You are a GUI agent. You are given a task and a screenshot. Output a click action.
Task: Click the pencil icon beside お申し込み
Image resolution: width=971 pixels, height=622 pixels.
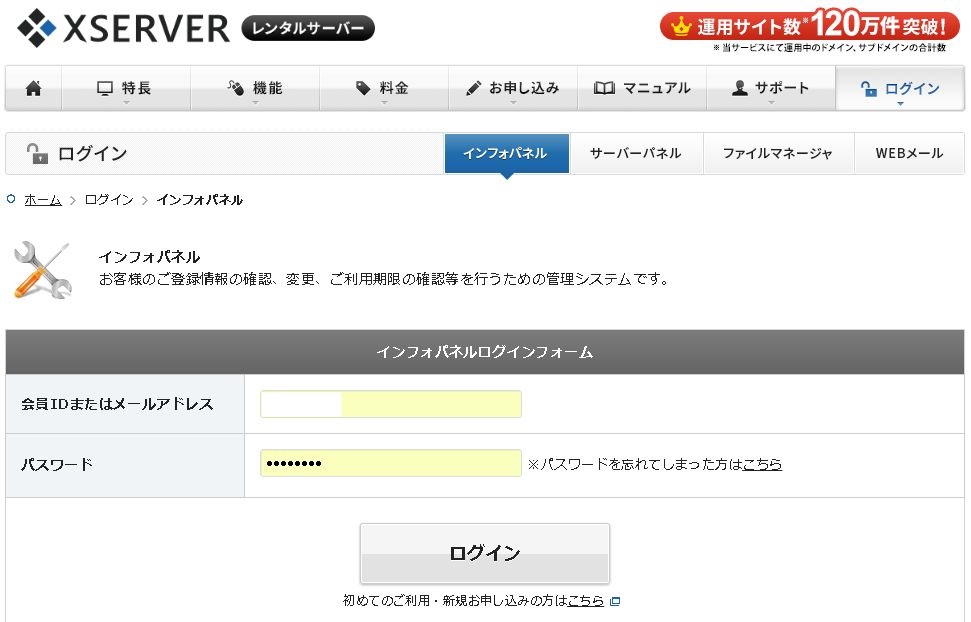[474, 89]
